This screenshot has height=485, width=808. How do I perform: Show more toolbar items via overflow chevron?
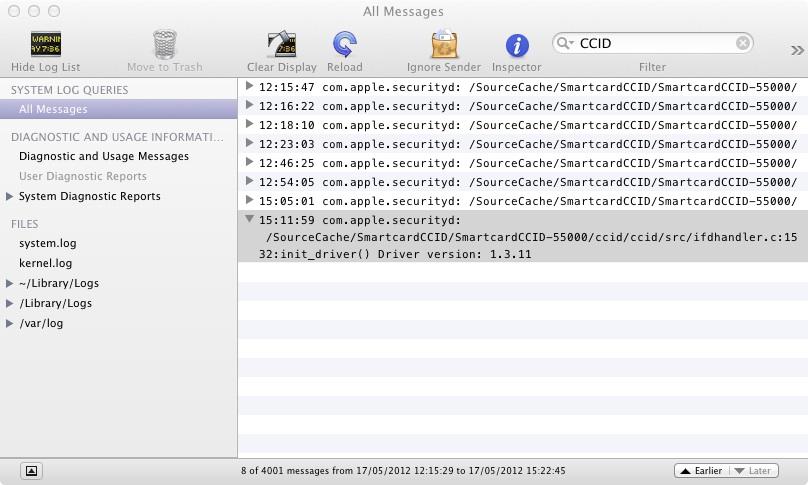[797, 50]
